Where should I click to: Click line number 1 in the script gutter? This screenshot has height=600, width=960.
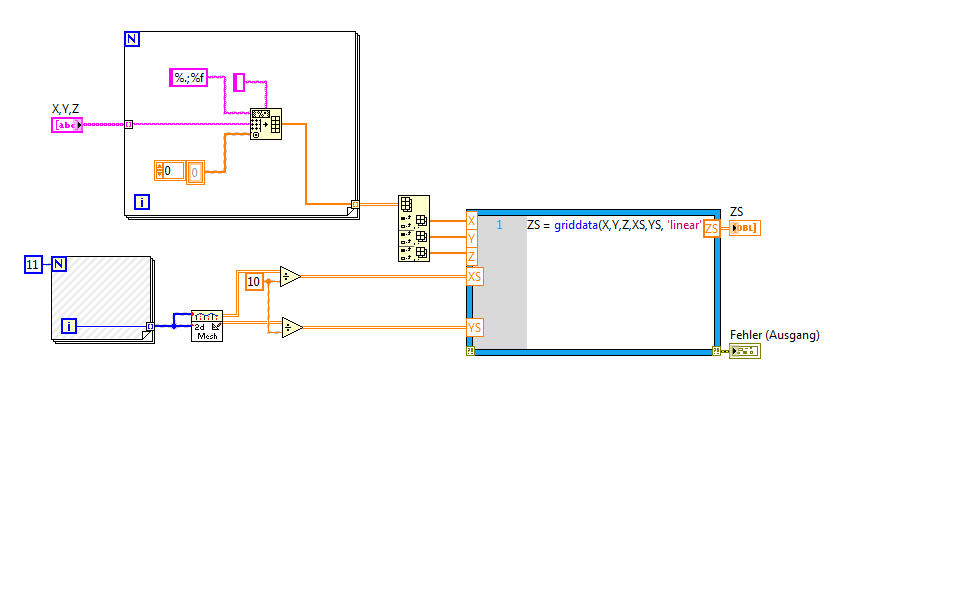(500, 225)
